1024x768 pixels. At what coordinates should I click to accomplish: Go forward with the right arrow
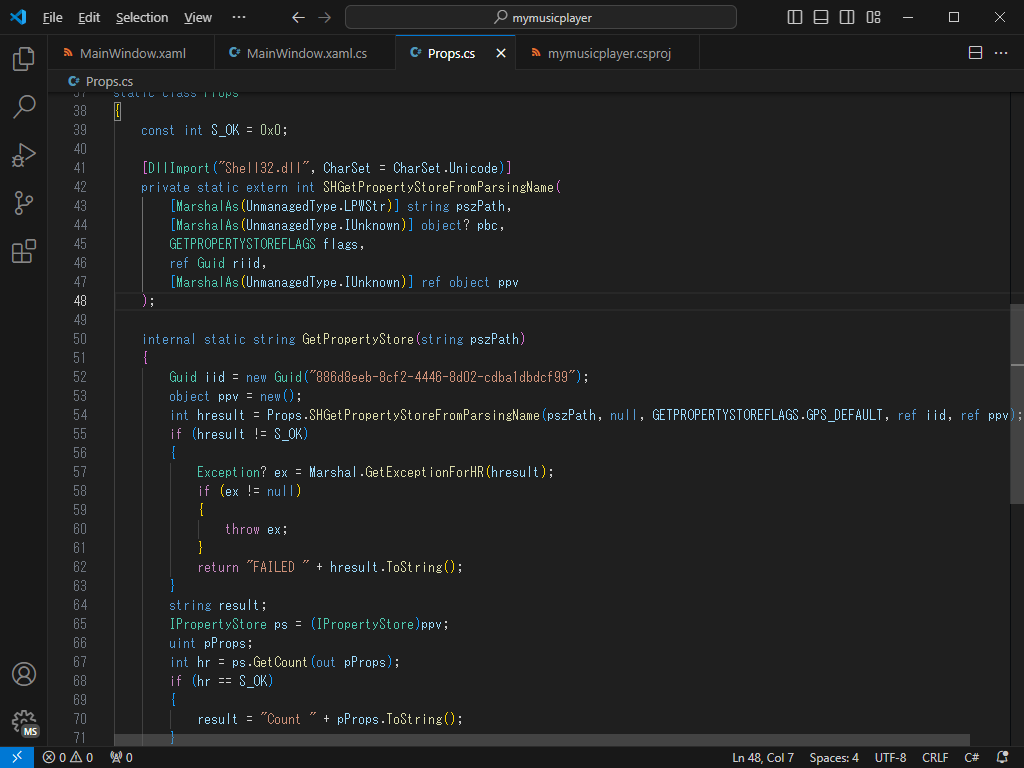coord(325,18)
